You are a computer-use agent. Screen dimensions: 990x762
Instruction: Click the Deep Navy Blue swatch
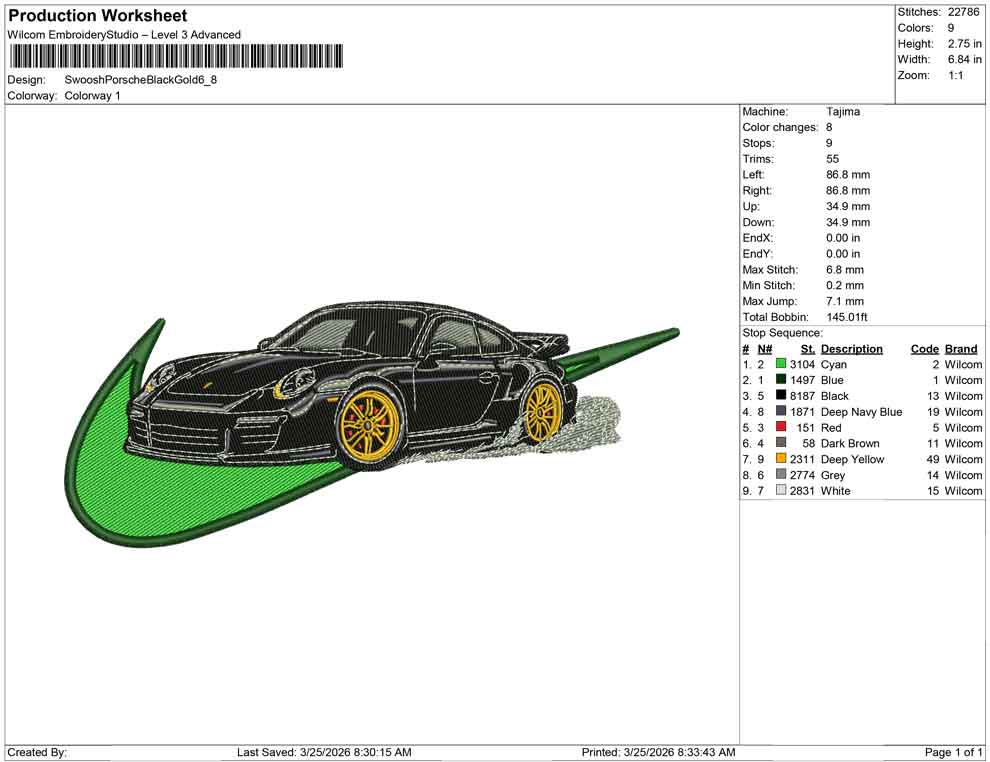tap(783, 412)
